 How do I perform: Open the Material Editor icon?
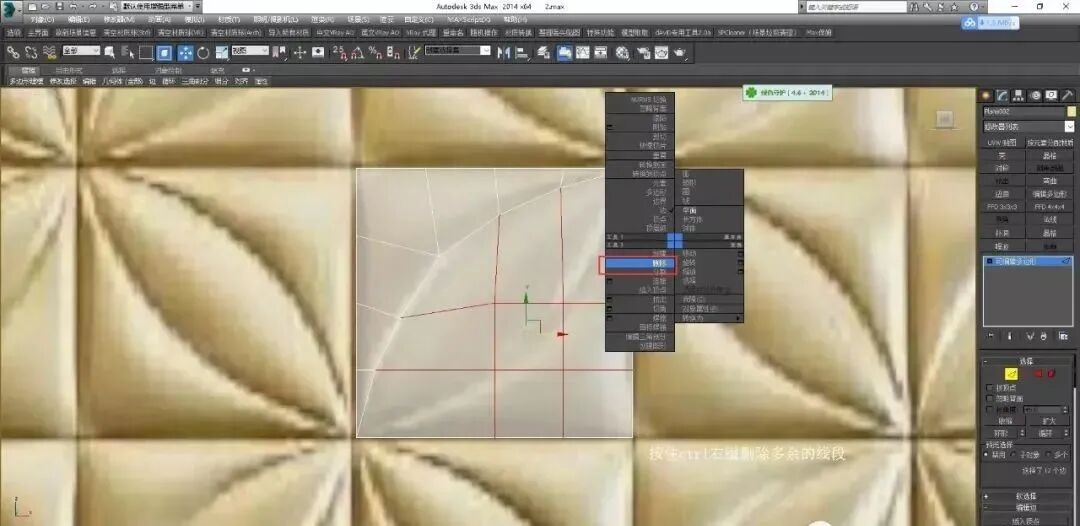tap(623, 52)
